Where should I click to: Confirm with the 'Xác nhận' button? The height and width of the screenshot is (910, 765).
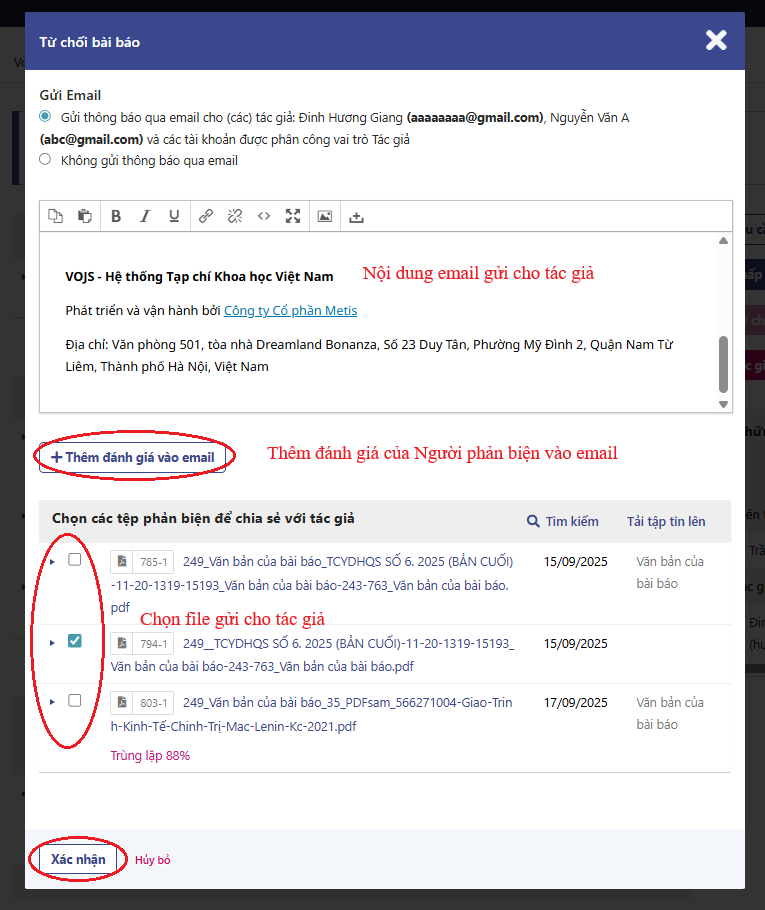point(78,859)
